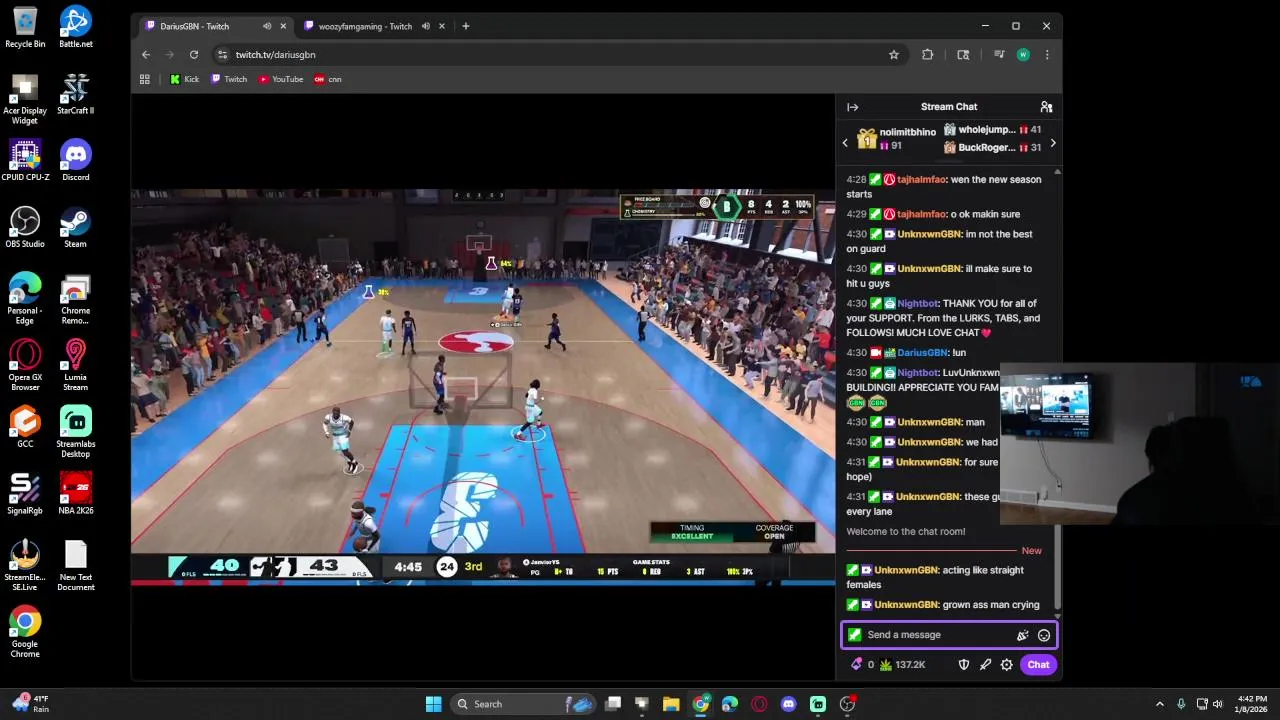Collapse the Stream Chat panel
The width and height of the screenshot is (1280, 720).
click(852, 107)
